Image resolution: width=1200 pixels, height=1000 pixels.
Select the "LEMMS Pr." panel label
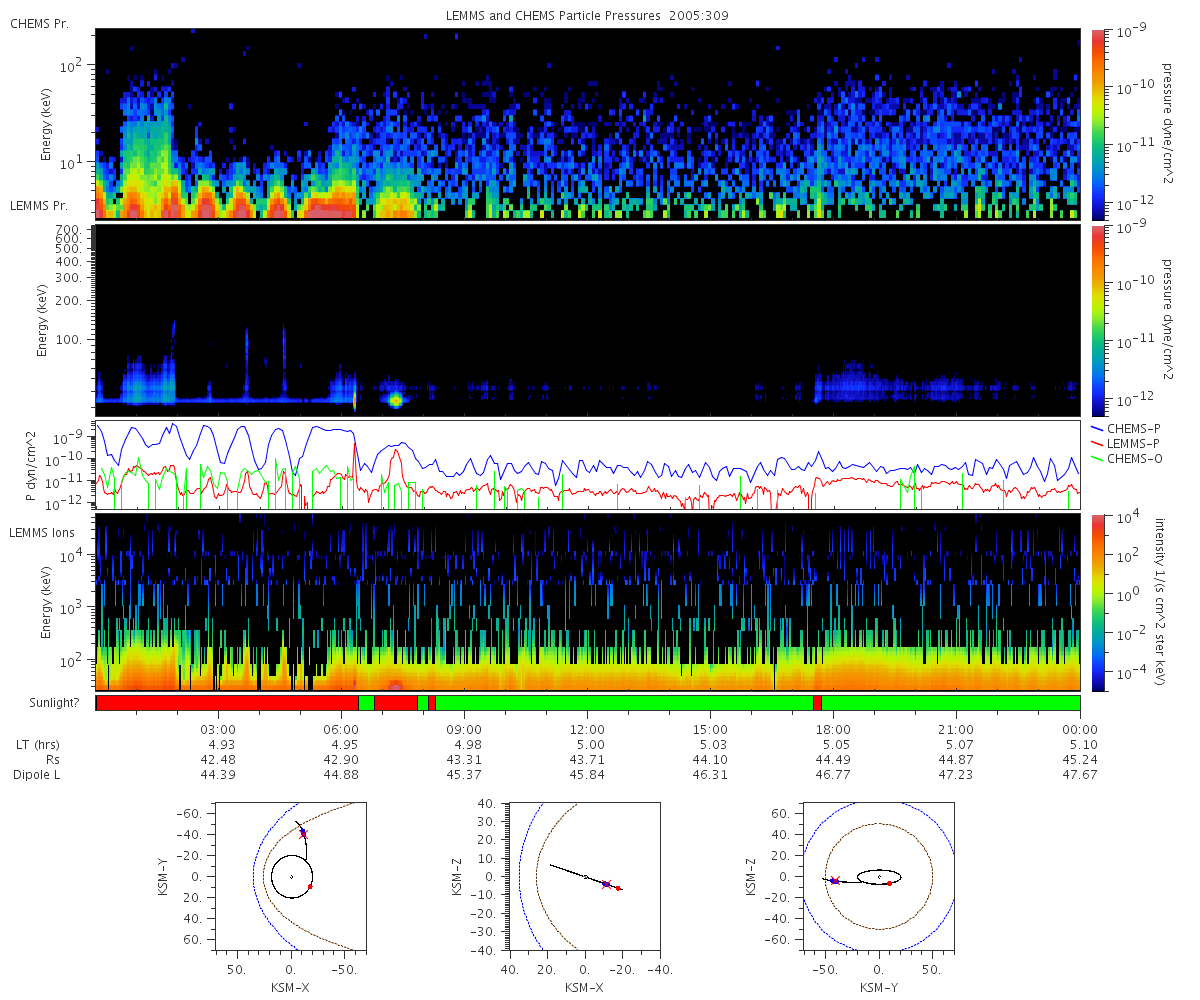[40, 205]
